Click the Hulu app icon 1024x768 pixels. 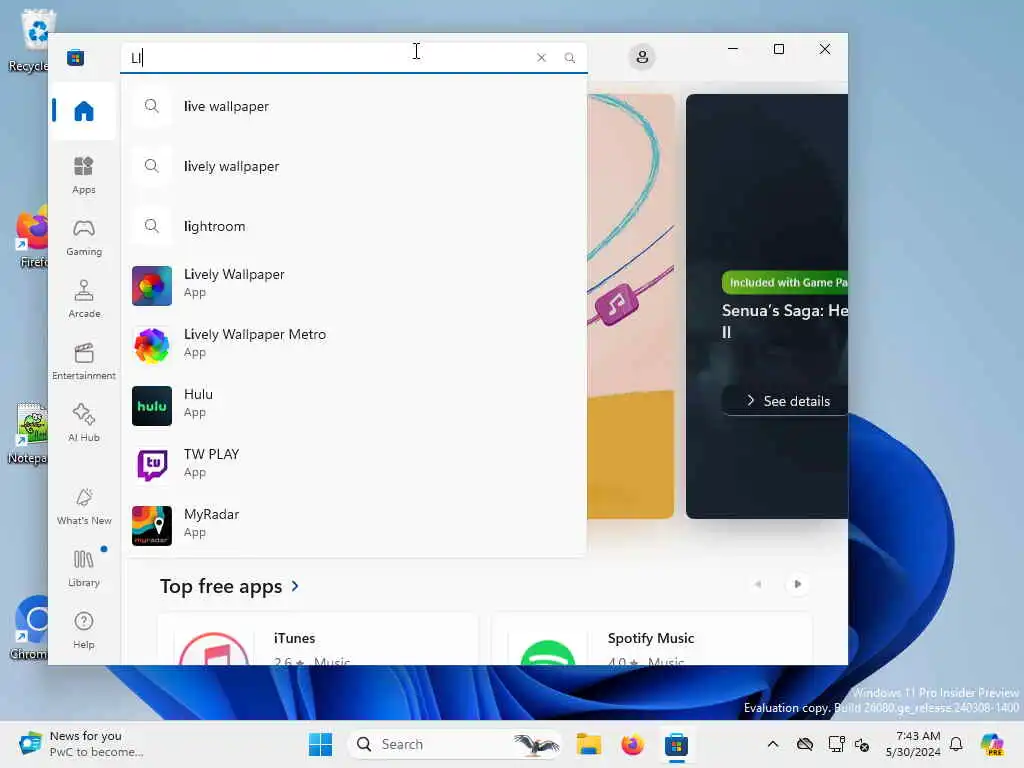(x=152, y=406)
